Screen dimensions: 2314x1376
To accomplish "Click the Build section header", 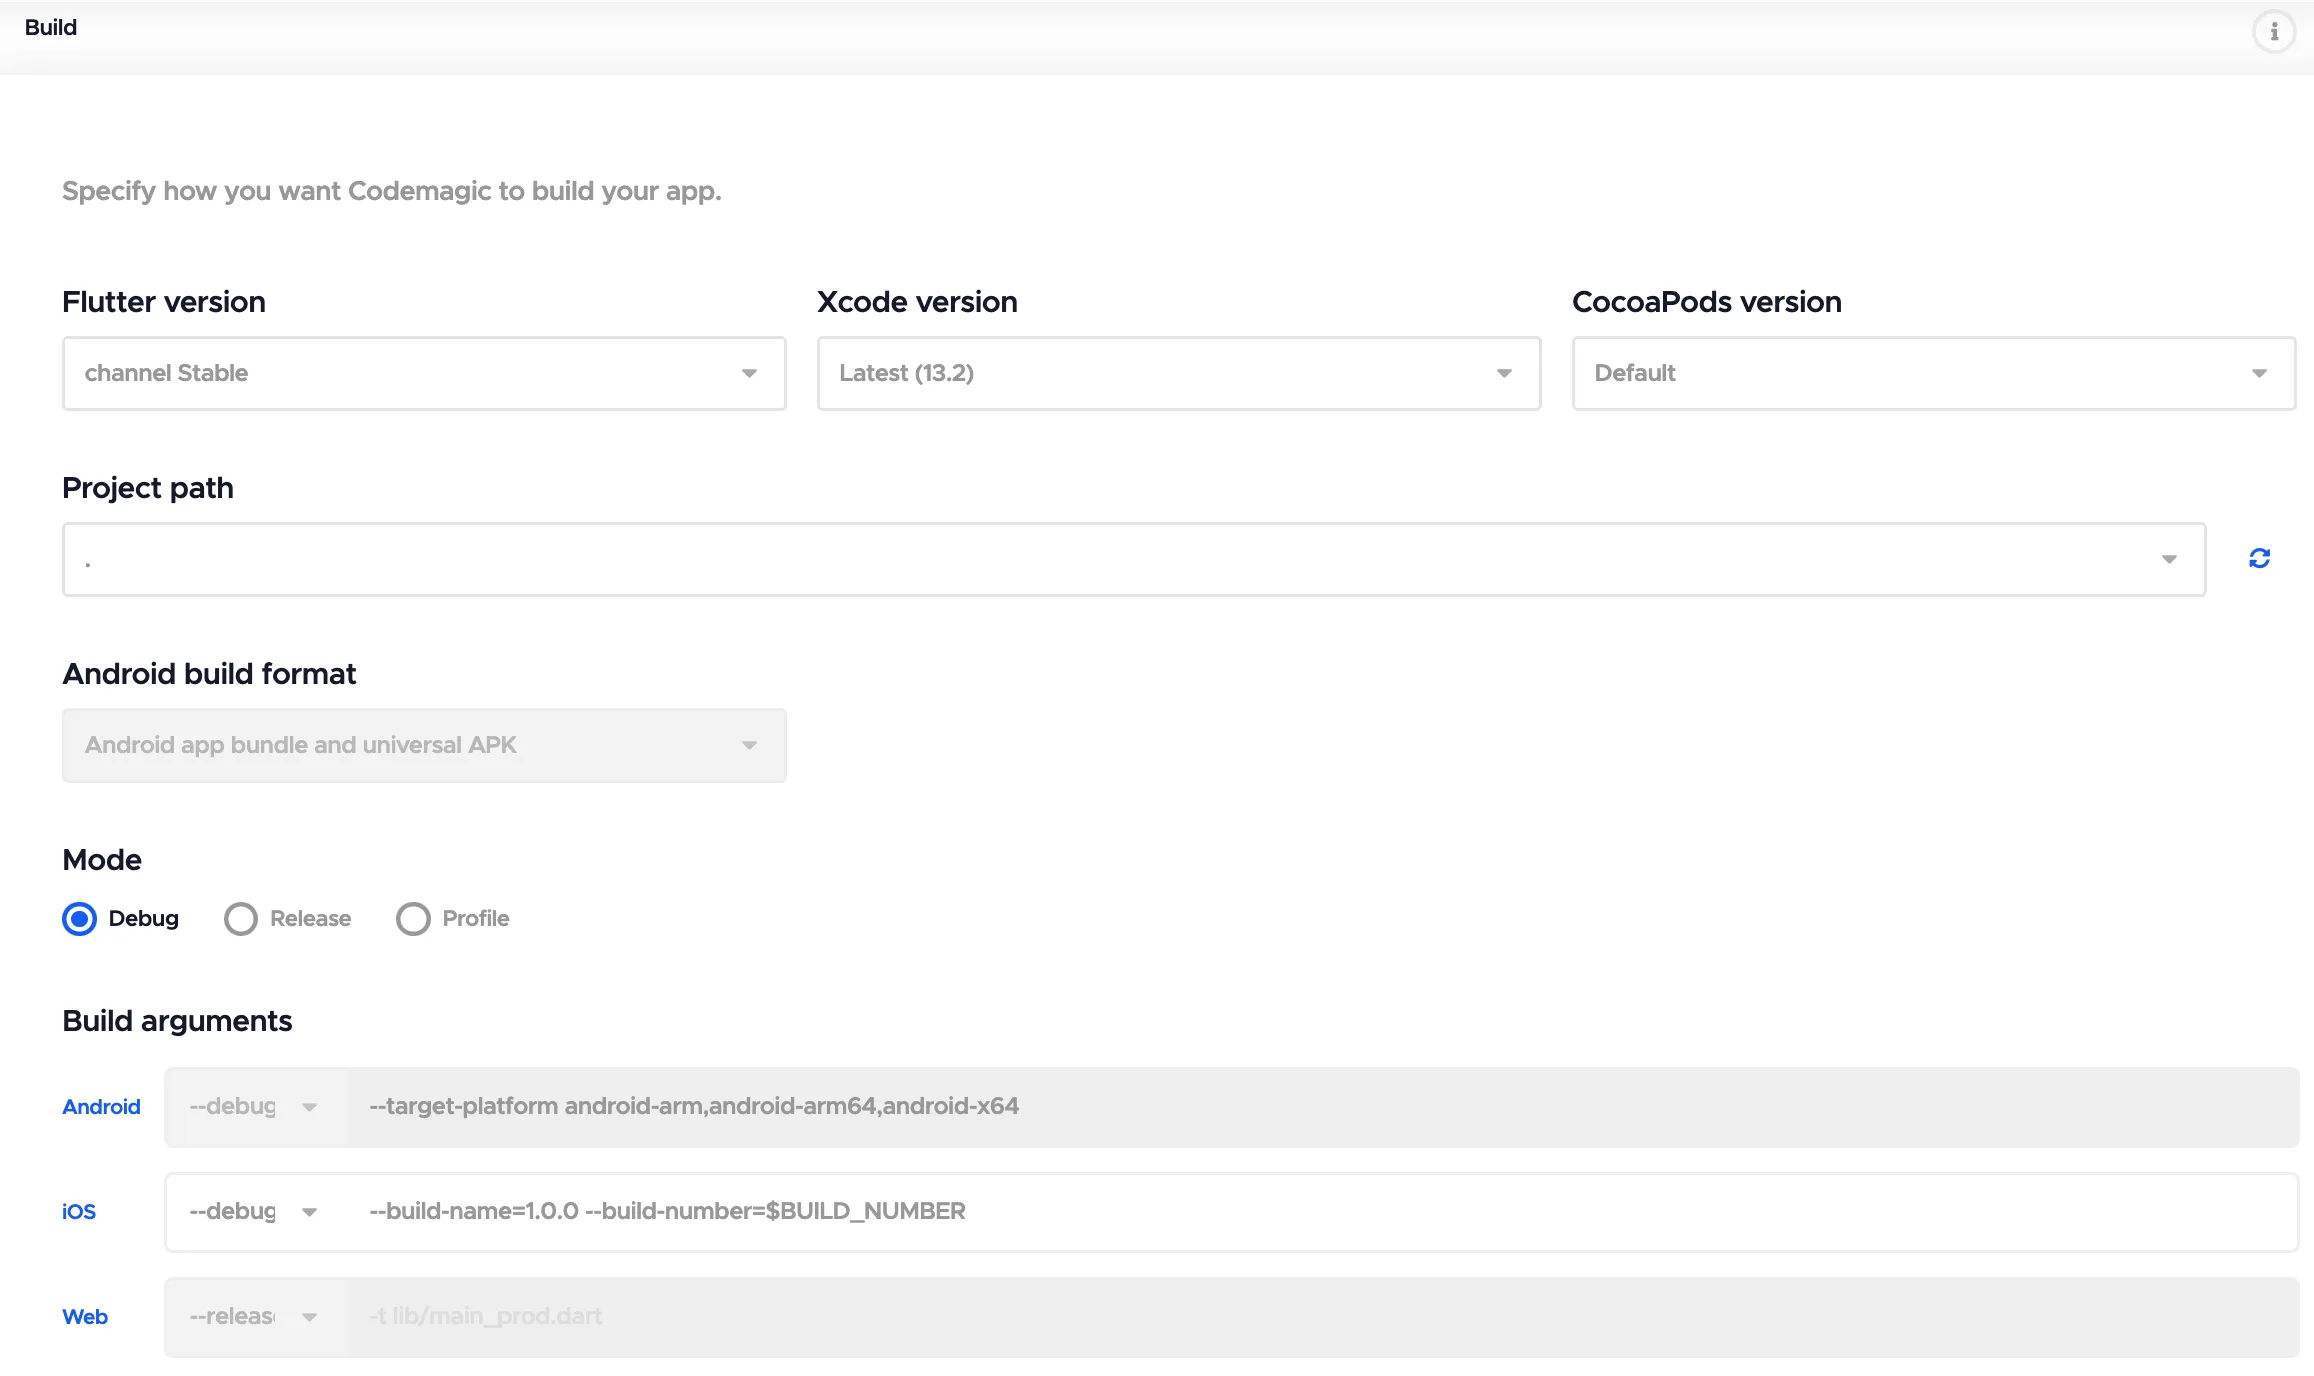I will pyautogui.click(x=51, y=28).
